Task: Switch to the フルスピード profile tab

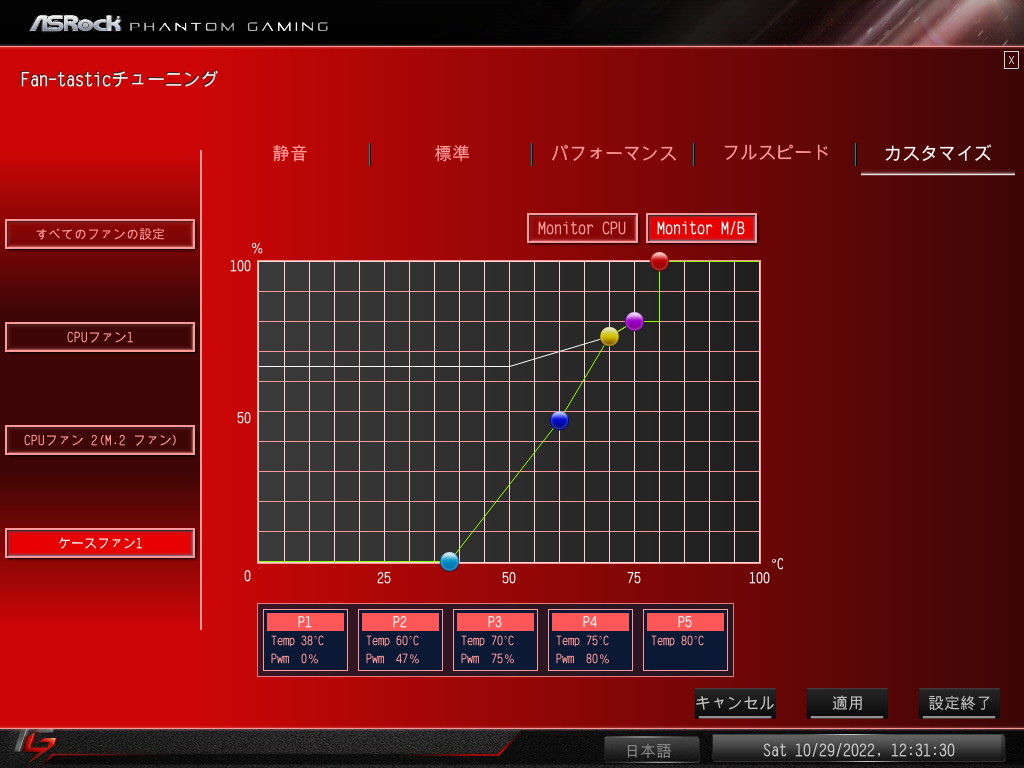Action: coord(775,153)
